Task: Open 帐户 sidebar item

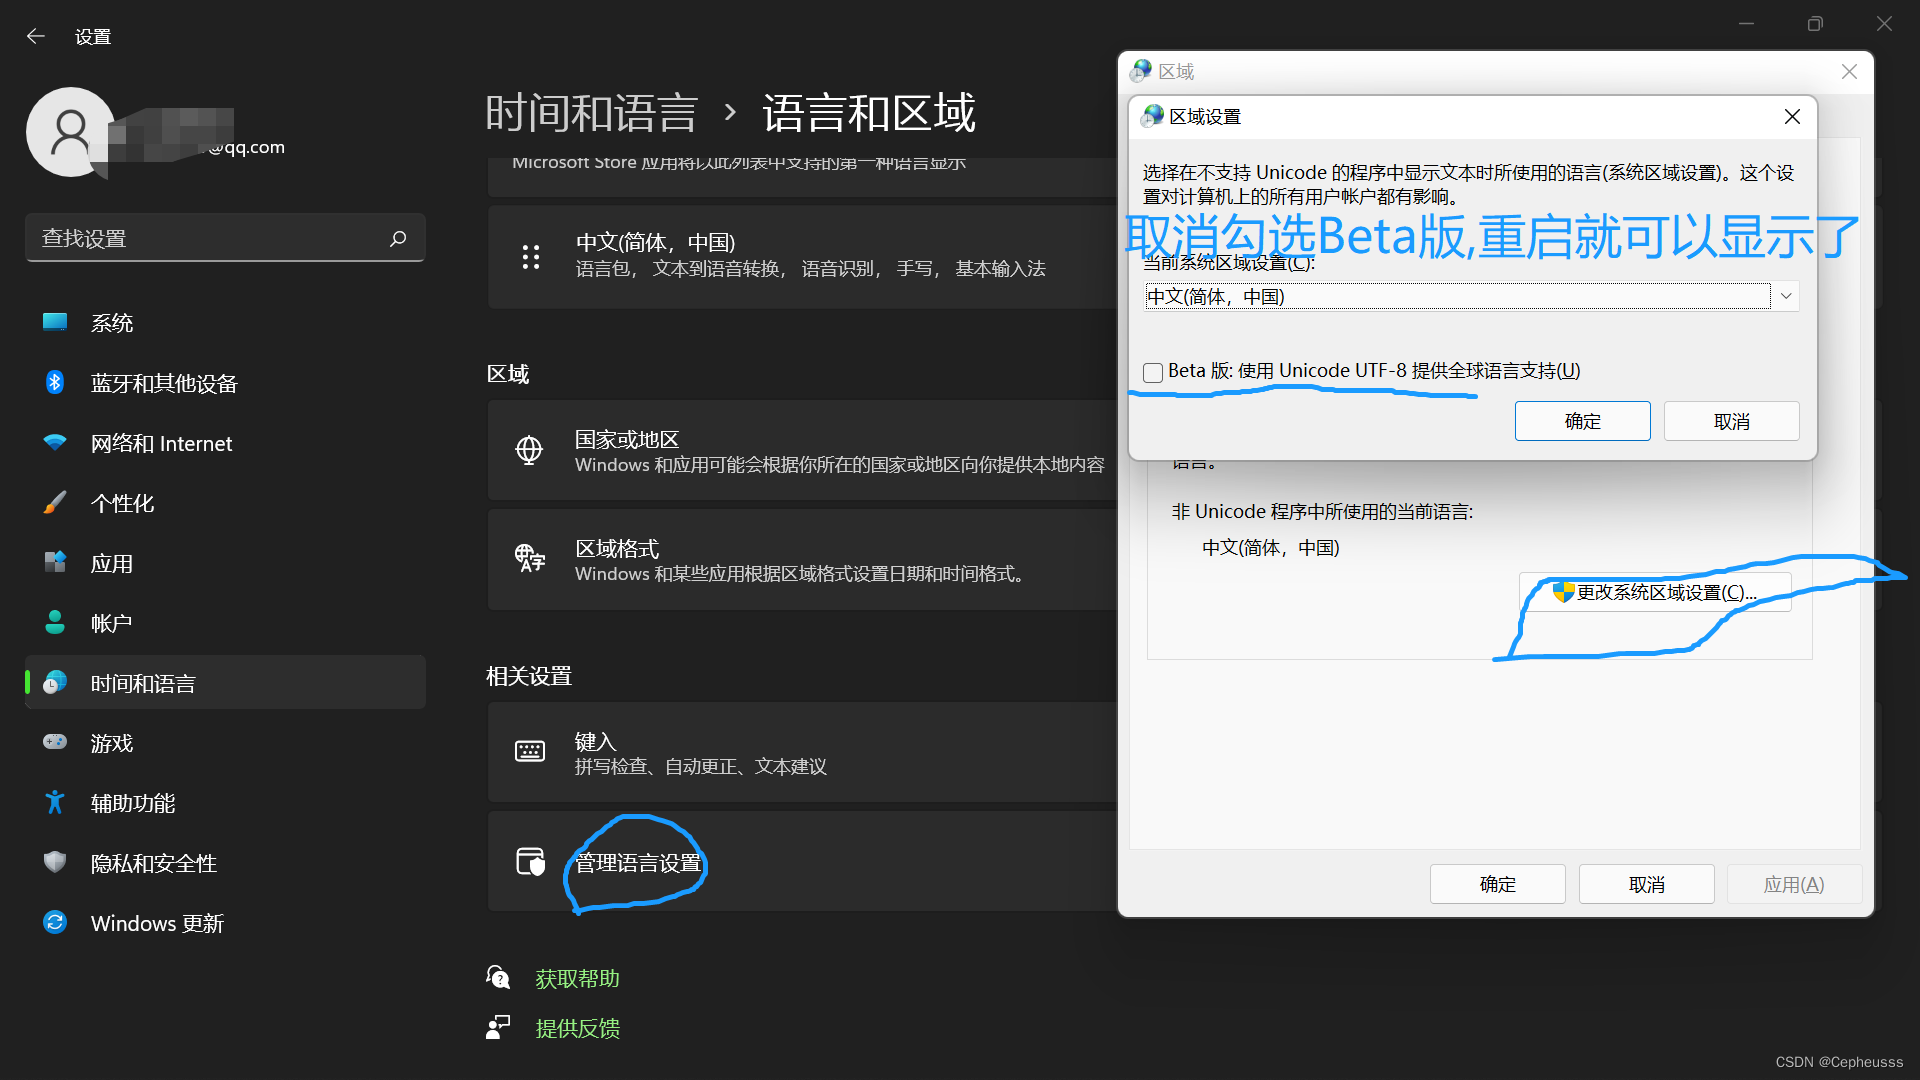Action: [x=112, y=623]
